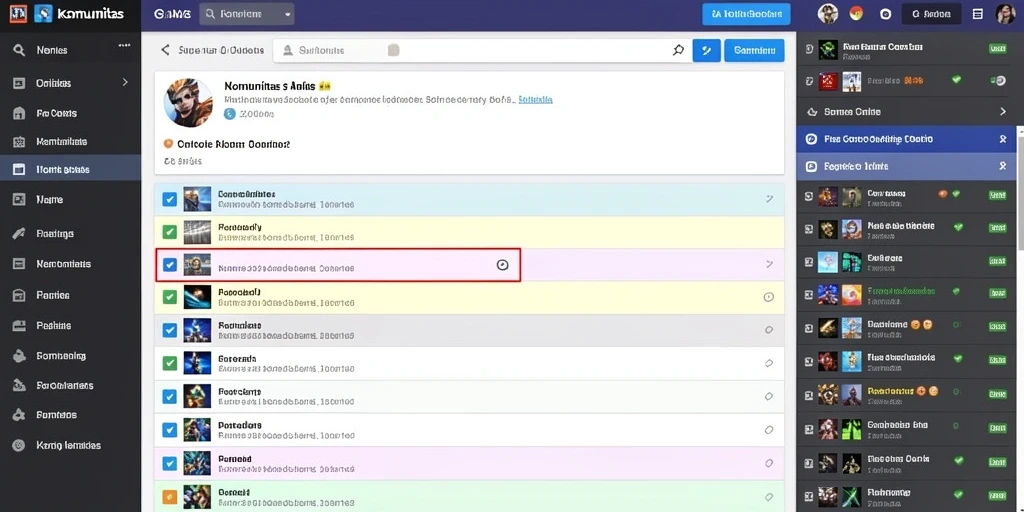
Task: Expand the chevron row above the blue right-panel headers
Action: tap(906, 112)
